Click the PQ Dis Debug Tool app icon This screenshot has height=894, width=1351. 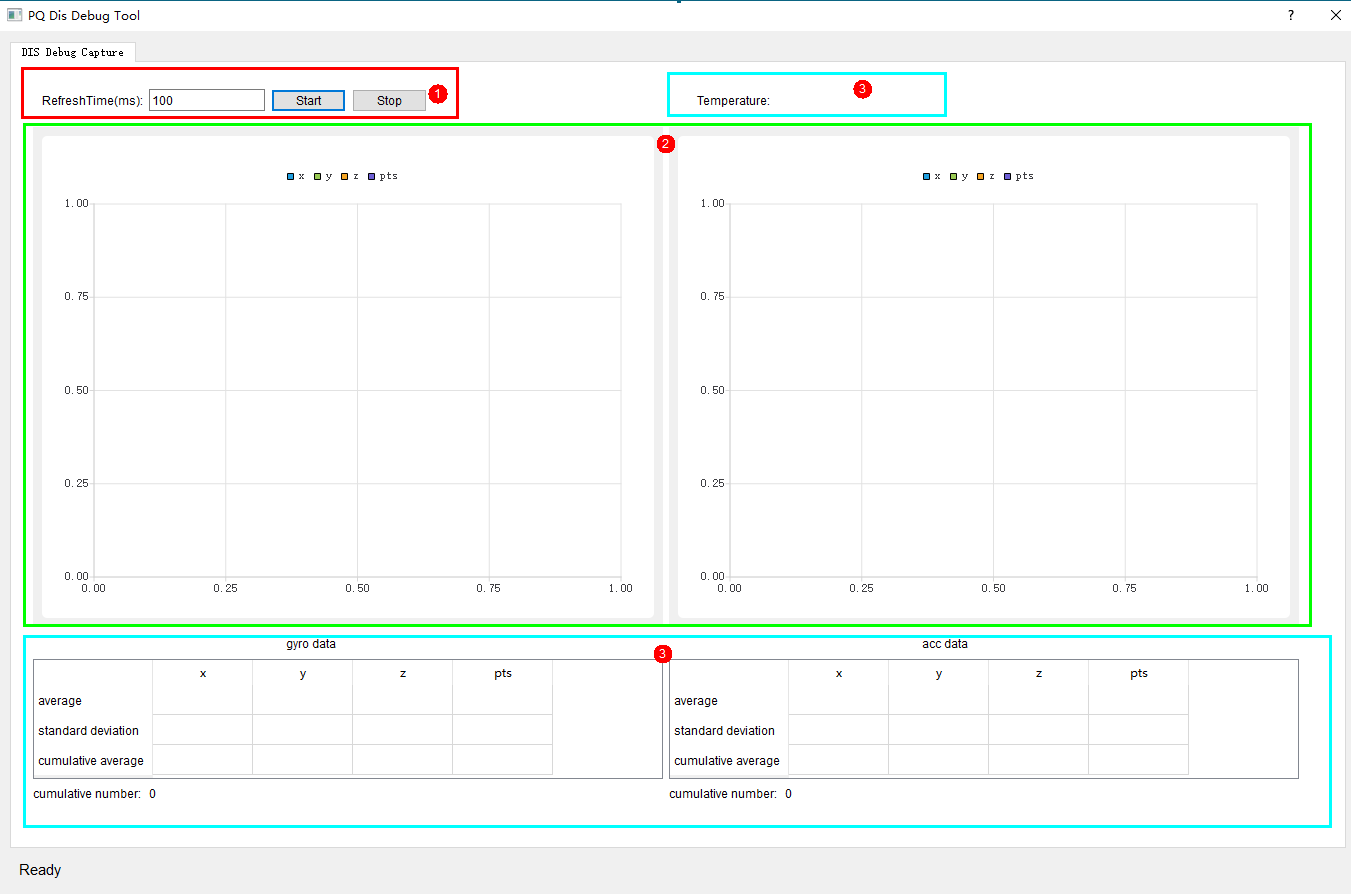pyautogui.click(x=15, y=15)
